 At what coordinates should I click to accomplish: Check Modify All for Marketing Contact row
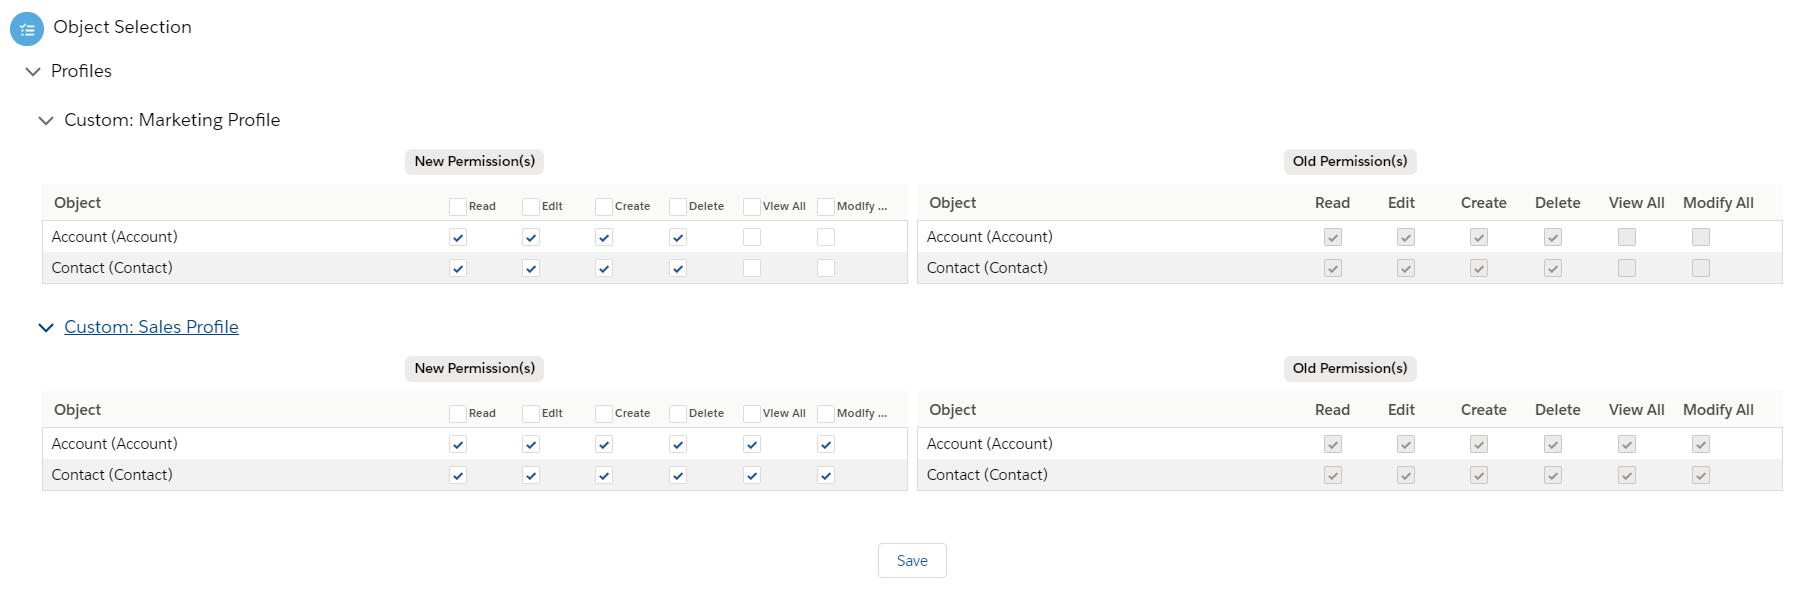coord(826,268)
